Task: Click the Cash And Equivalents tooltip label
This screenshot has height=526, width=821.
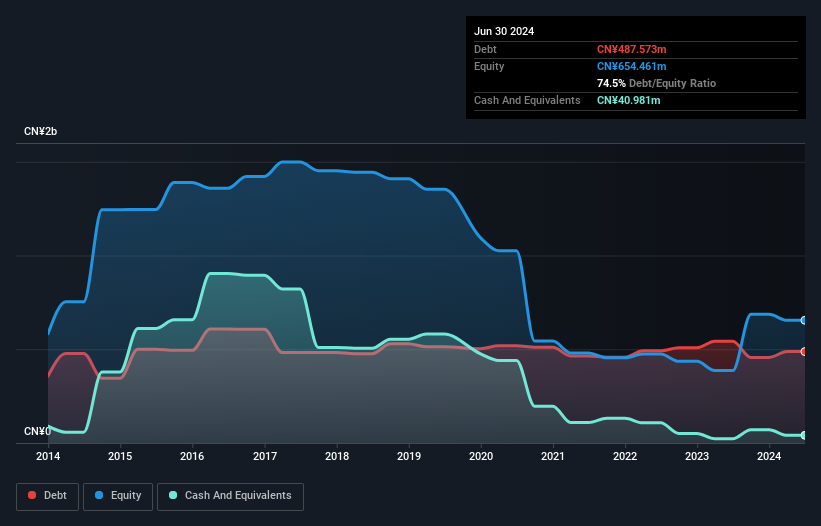Action: pos(527,100)
